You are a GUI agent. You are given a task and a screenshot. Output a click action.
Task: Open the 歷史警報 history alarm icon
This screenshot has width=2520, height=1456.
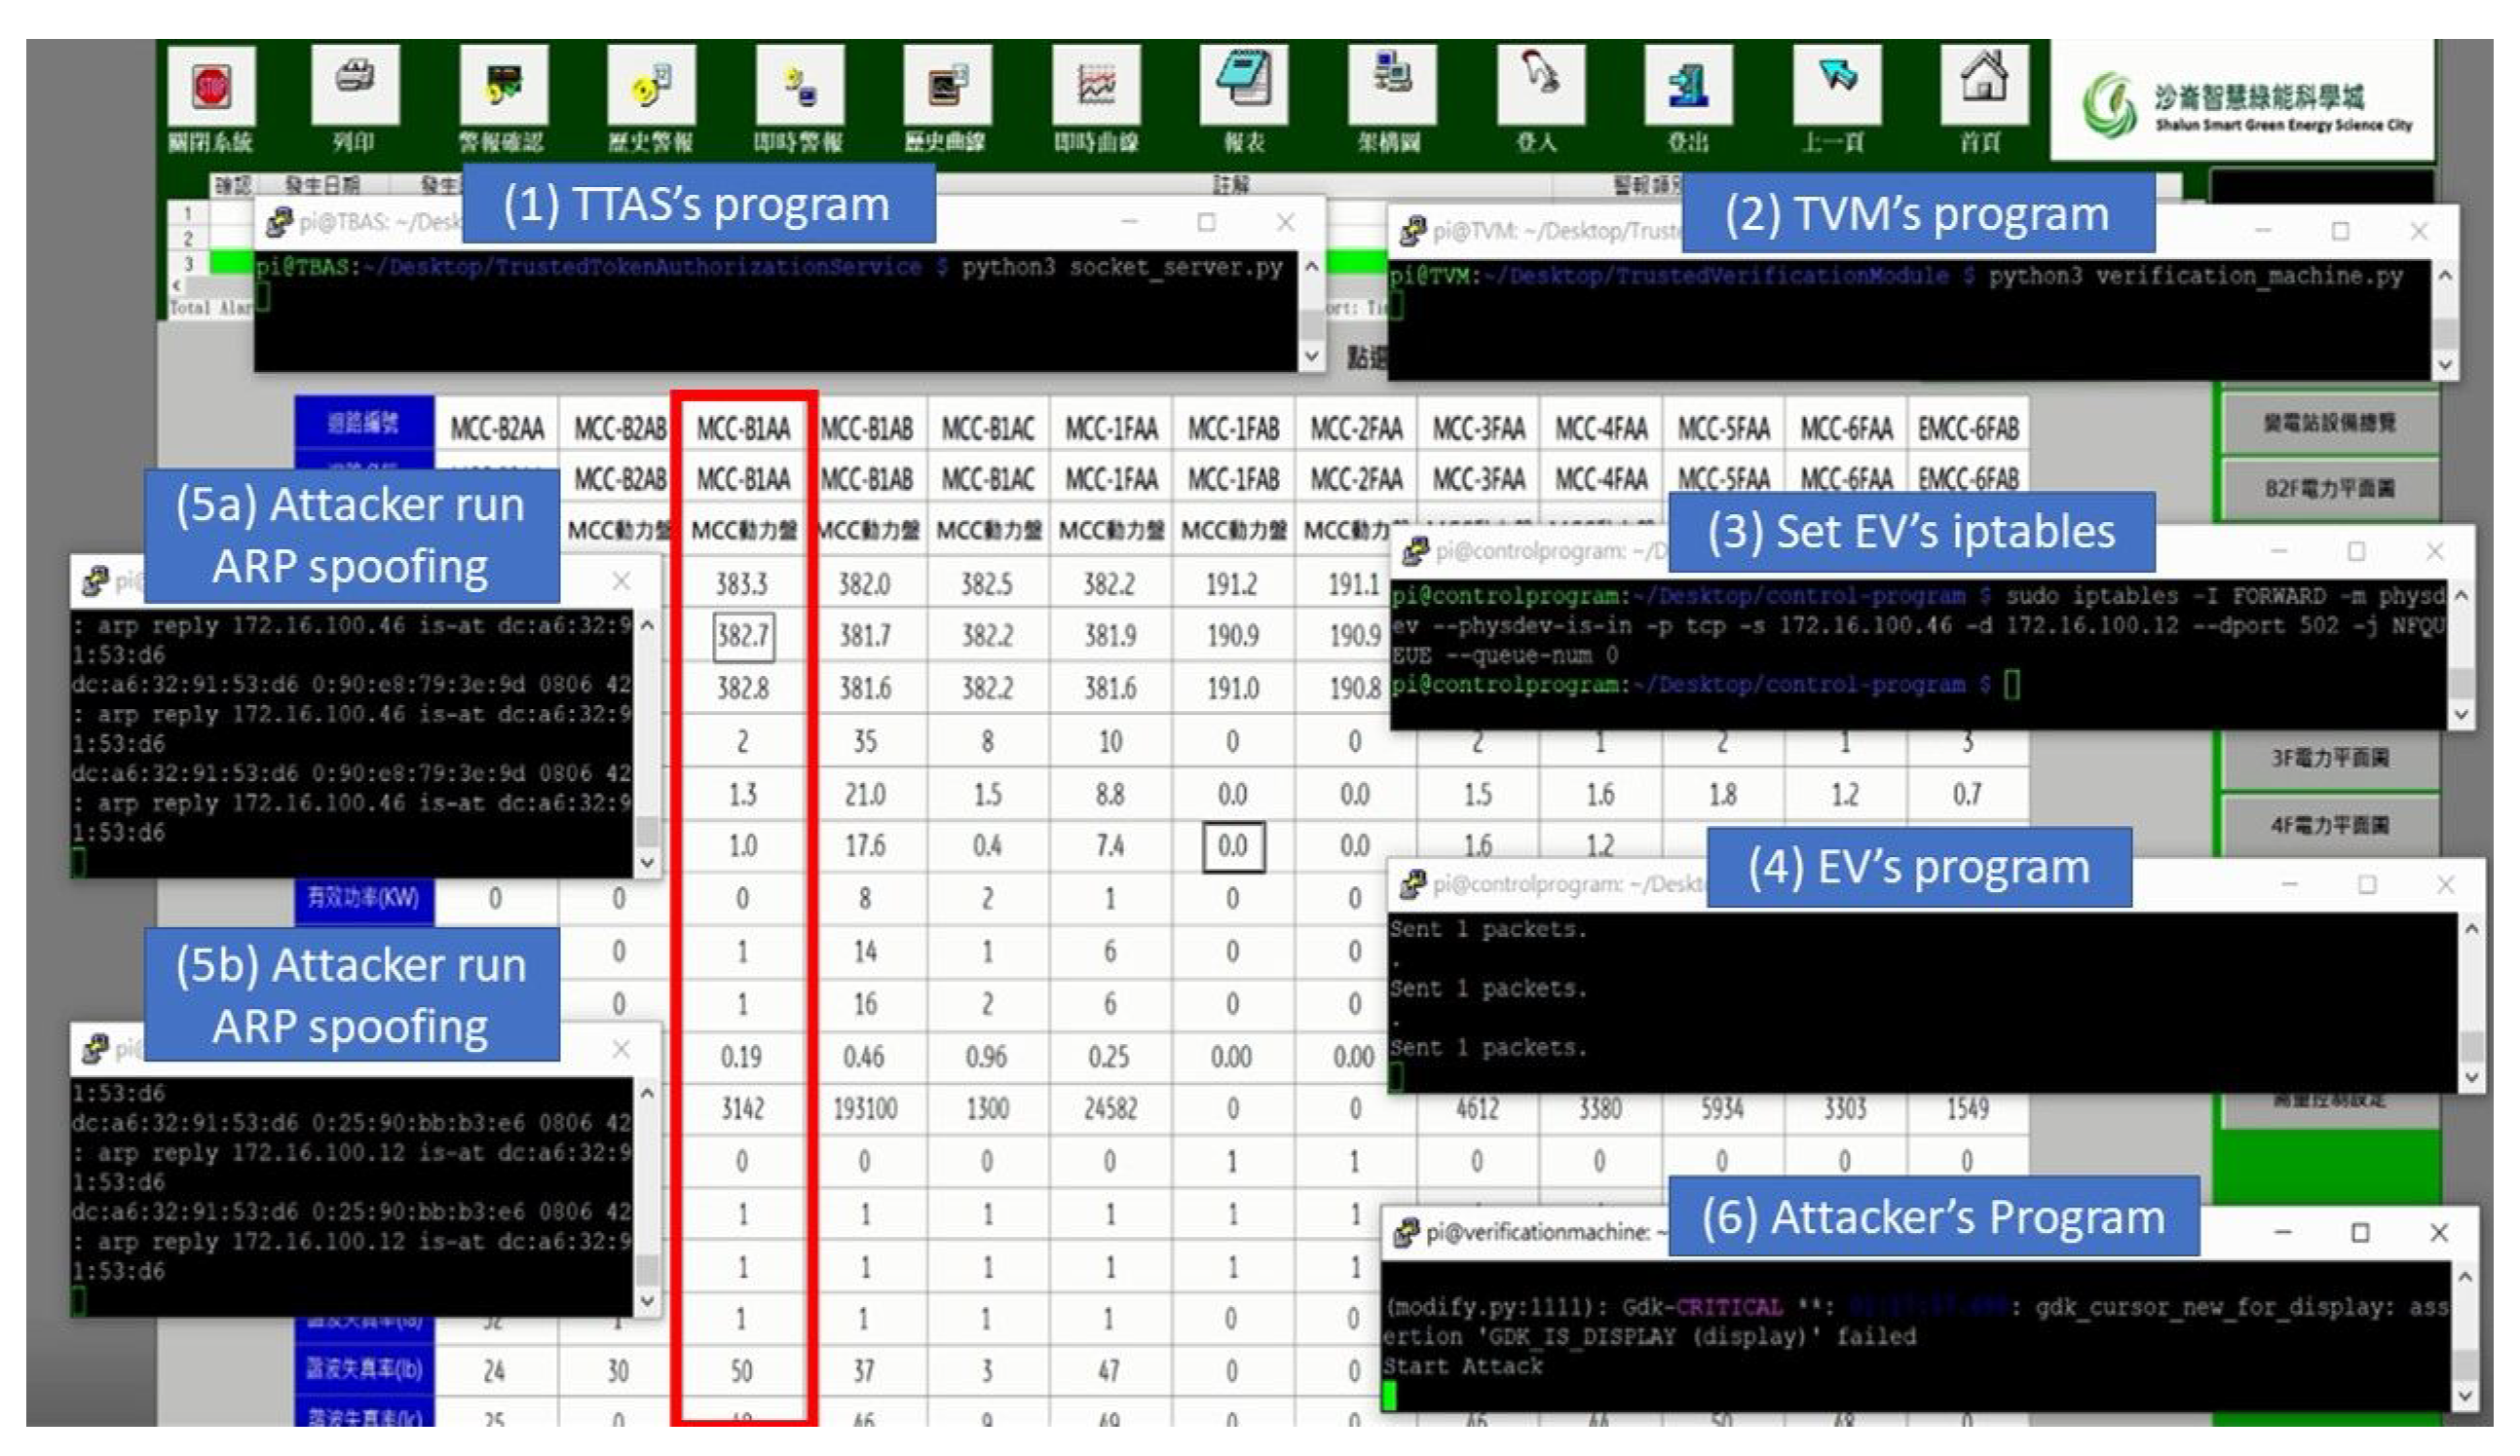651,85
